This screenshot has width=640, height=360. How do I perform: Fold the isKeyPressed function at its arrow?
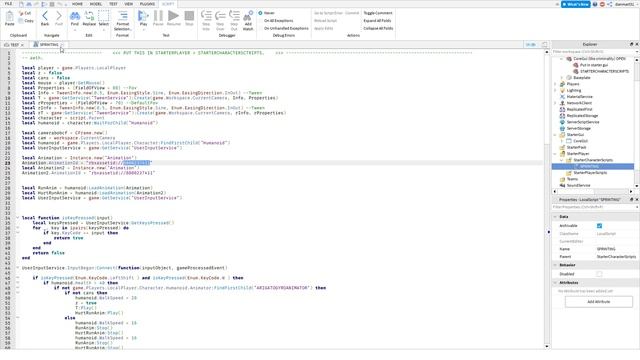pos(18,218)
